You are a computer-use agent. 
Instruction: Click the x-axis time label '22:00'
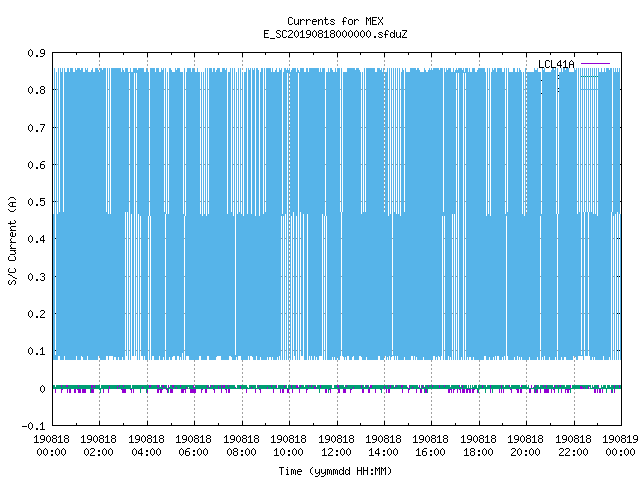pos(573,452)
